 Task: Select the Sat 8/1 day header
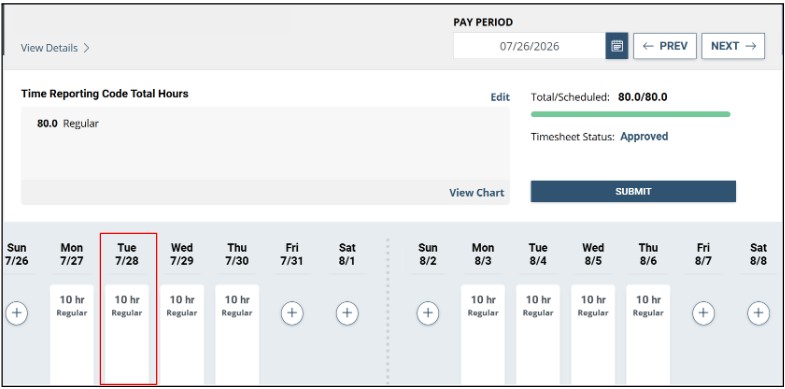[347, 254]
